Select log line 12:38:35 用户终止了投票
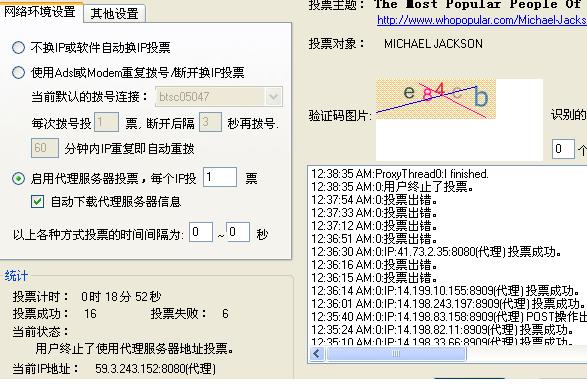587x384 pixels. click(392, 186)
